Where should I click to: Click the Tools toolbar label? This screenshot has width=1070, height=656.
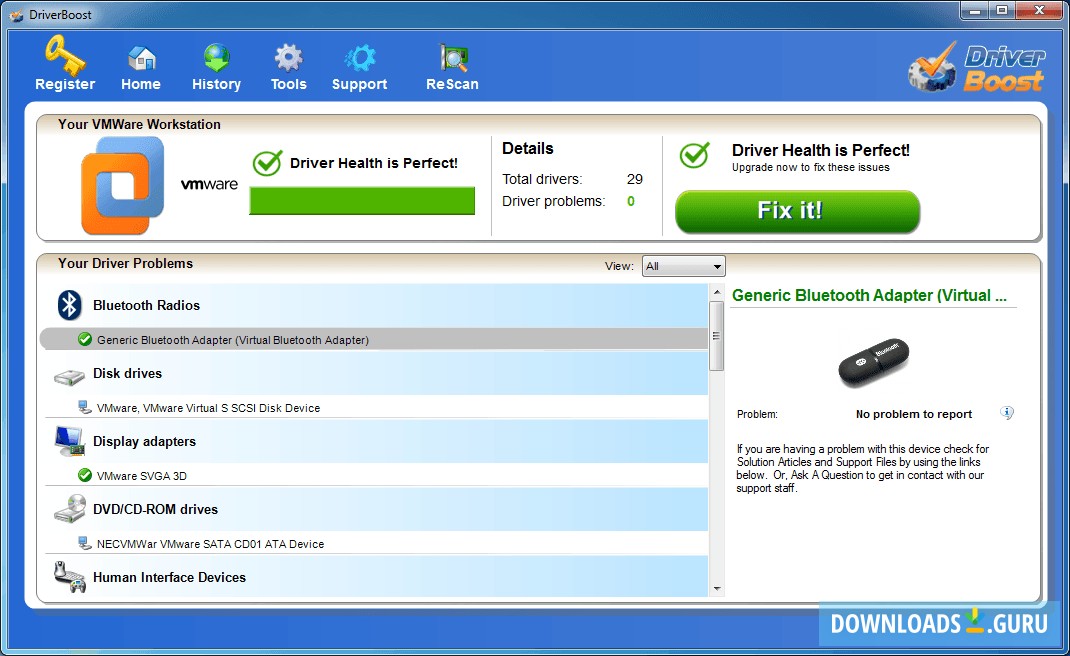click(x=289, y=84)
